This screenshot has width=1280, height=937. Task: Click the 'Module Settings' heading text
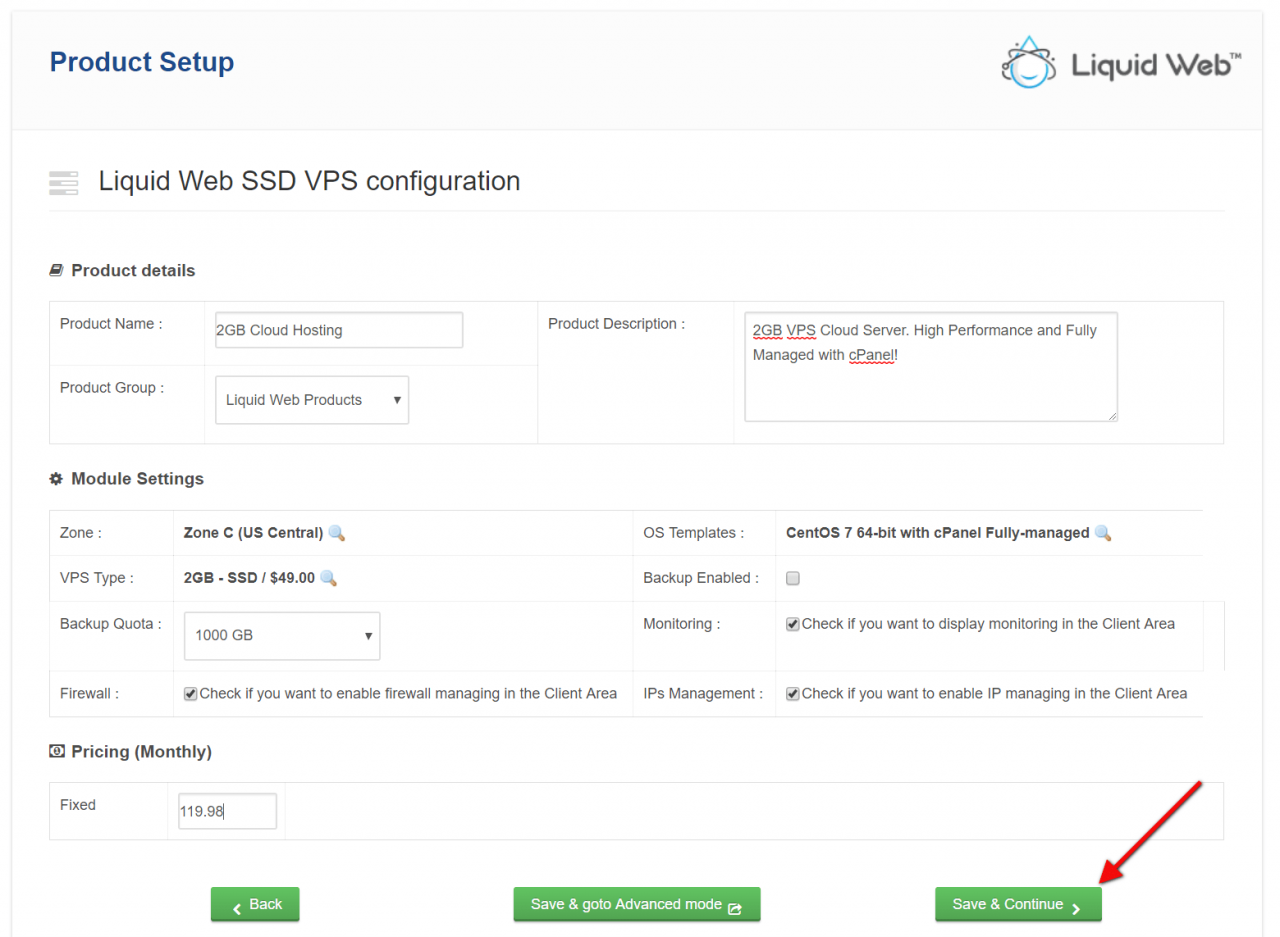click(x=137, y=479)
